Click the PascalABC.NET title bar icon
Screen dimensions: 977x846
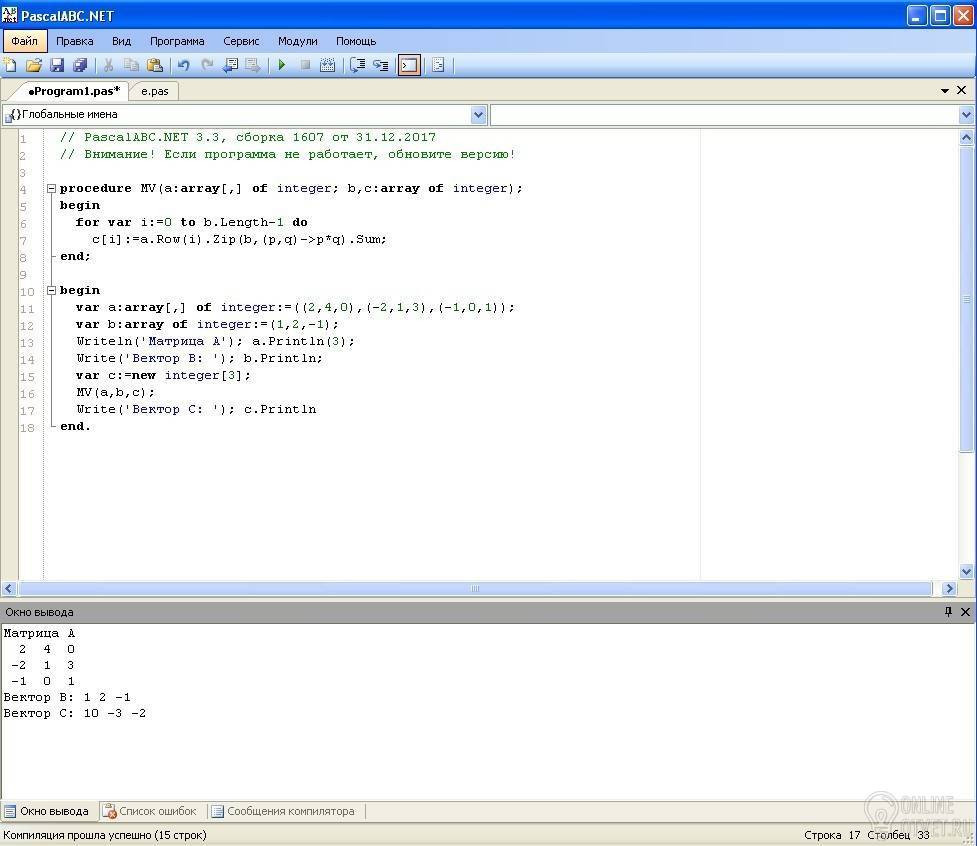coord(9,14)
